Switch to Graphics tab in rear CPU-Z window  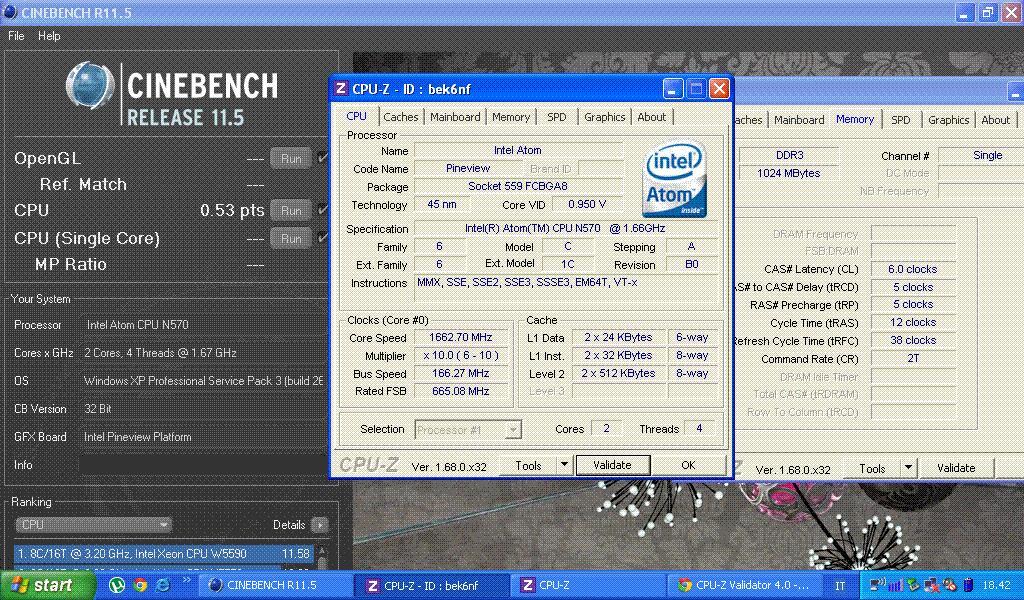click(948, 120)
